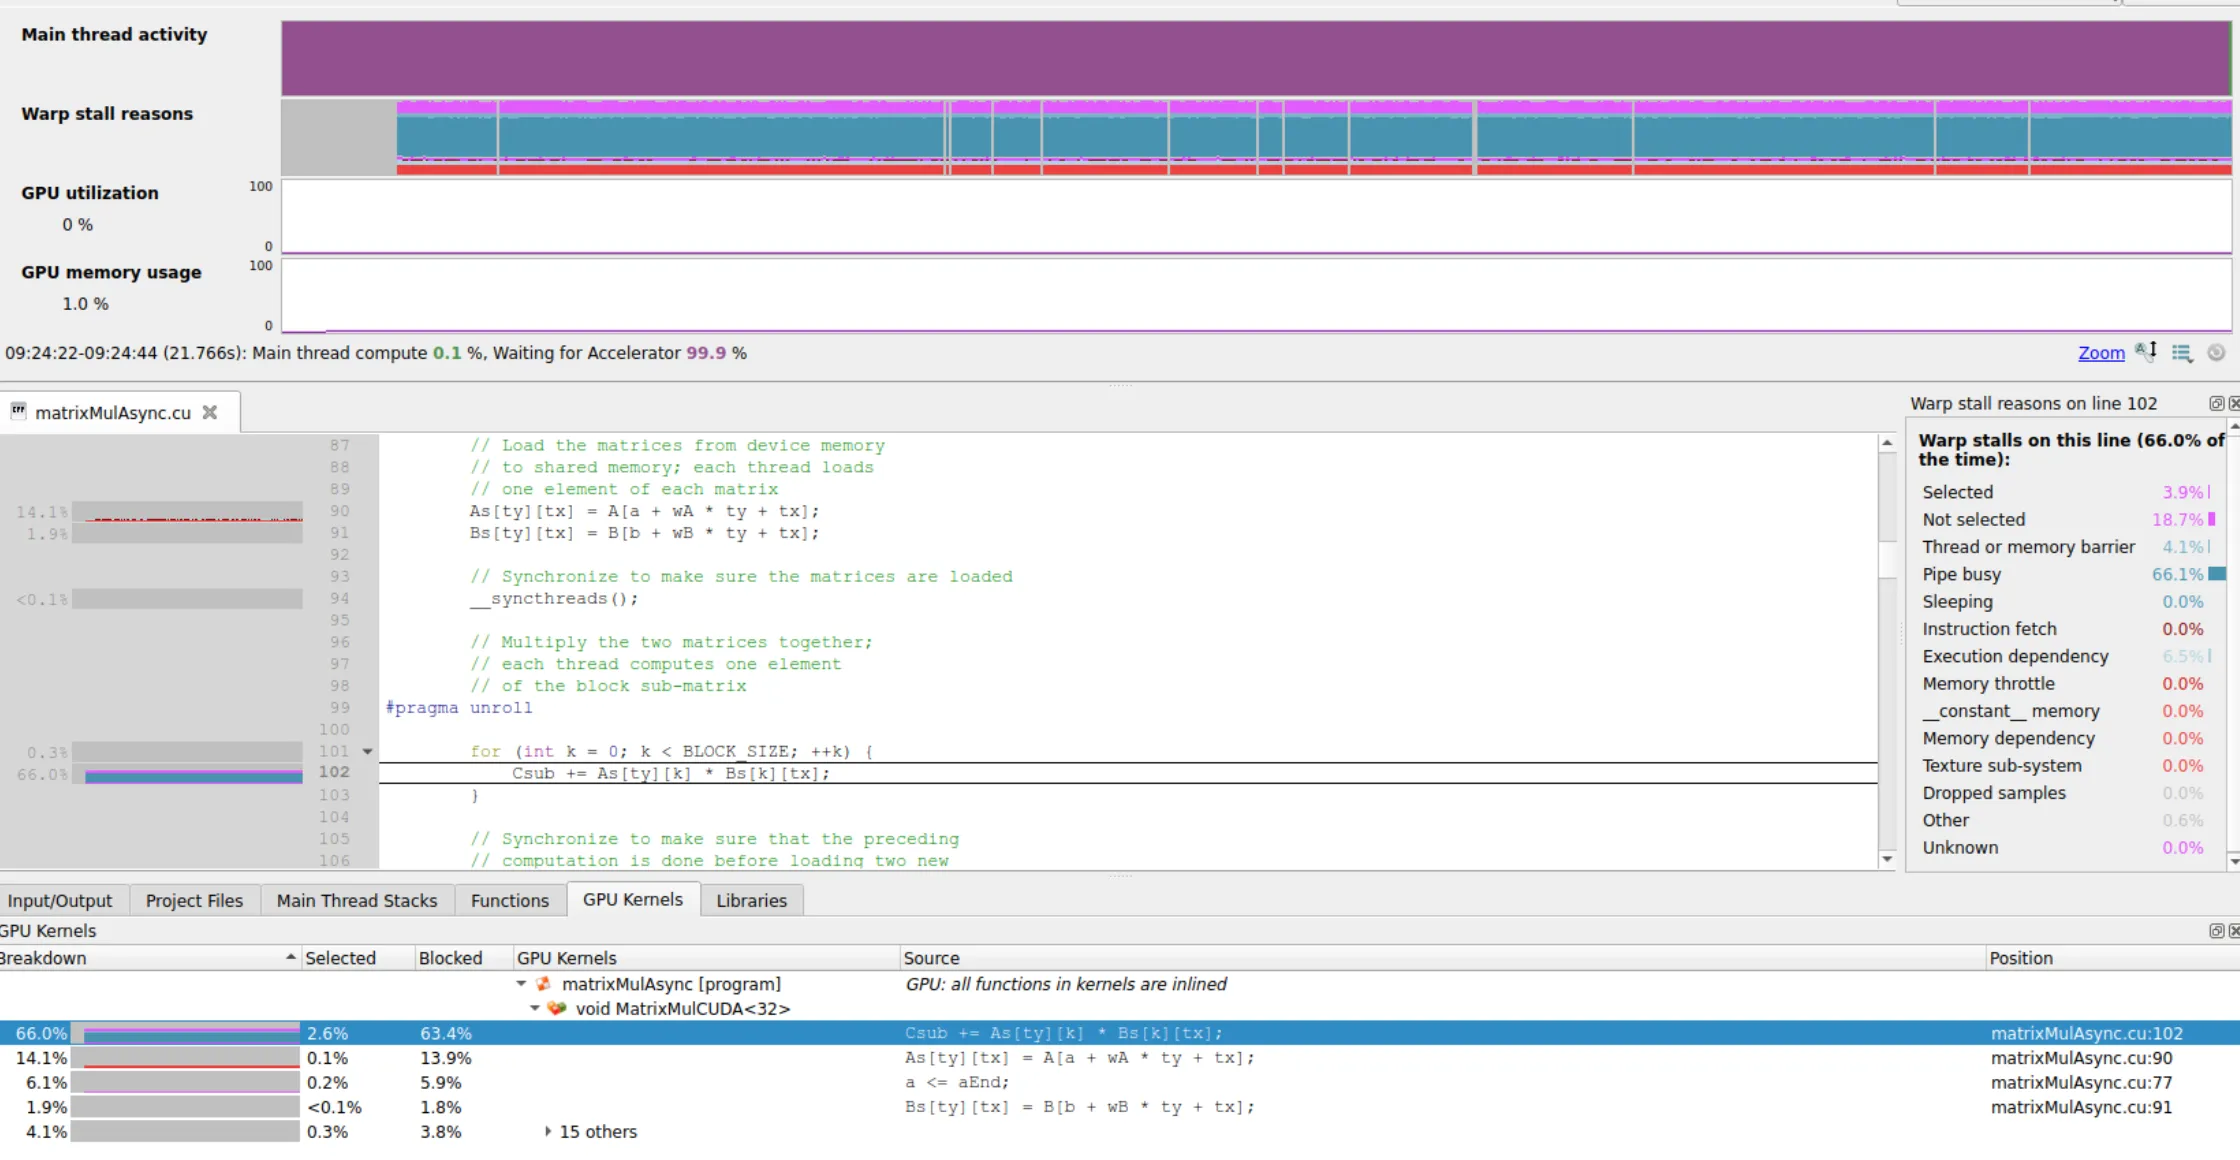Viewport: 2240px width, 1160px height.
Task: Select the matrixMulAsync.cu:102 kernel row
Action: 1120,1033
